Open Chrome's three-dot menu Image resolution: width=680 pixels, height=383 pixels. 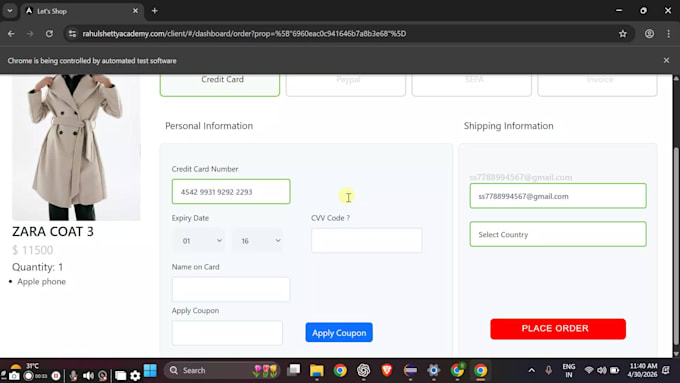[x=668, y=33]
